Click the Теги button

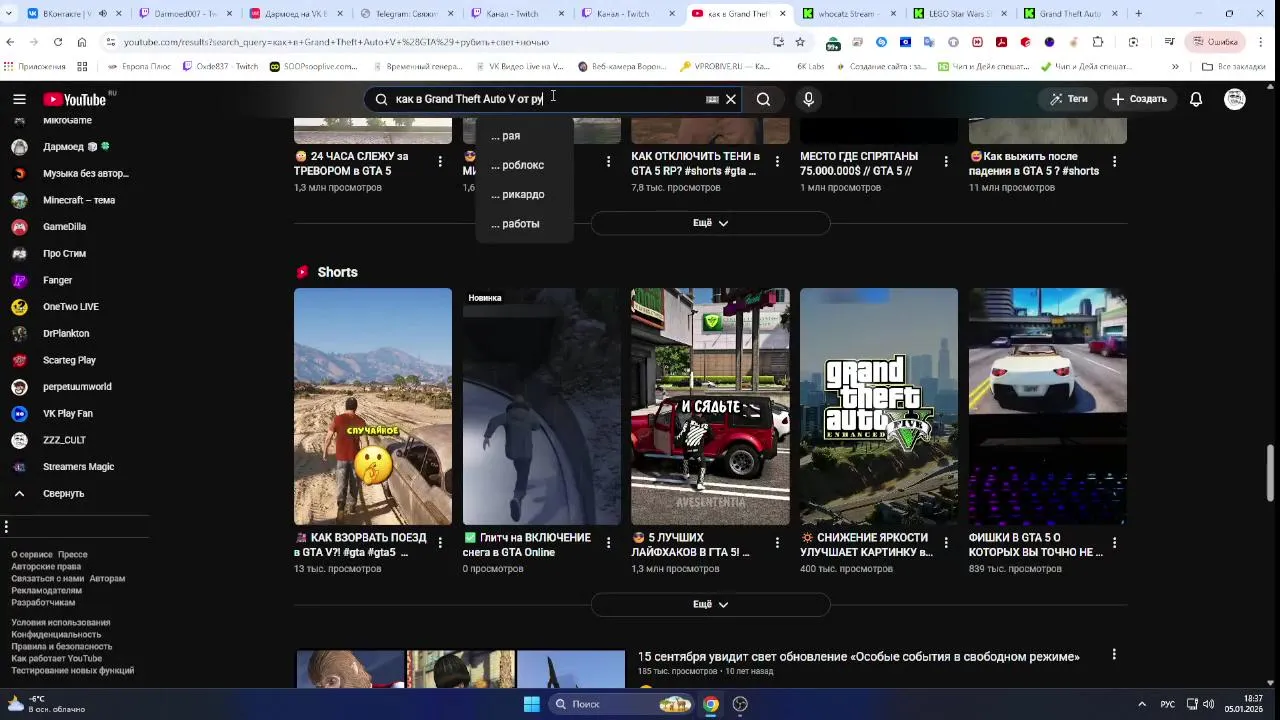pos(1069,99)
